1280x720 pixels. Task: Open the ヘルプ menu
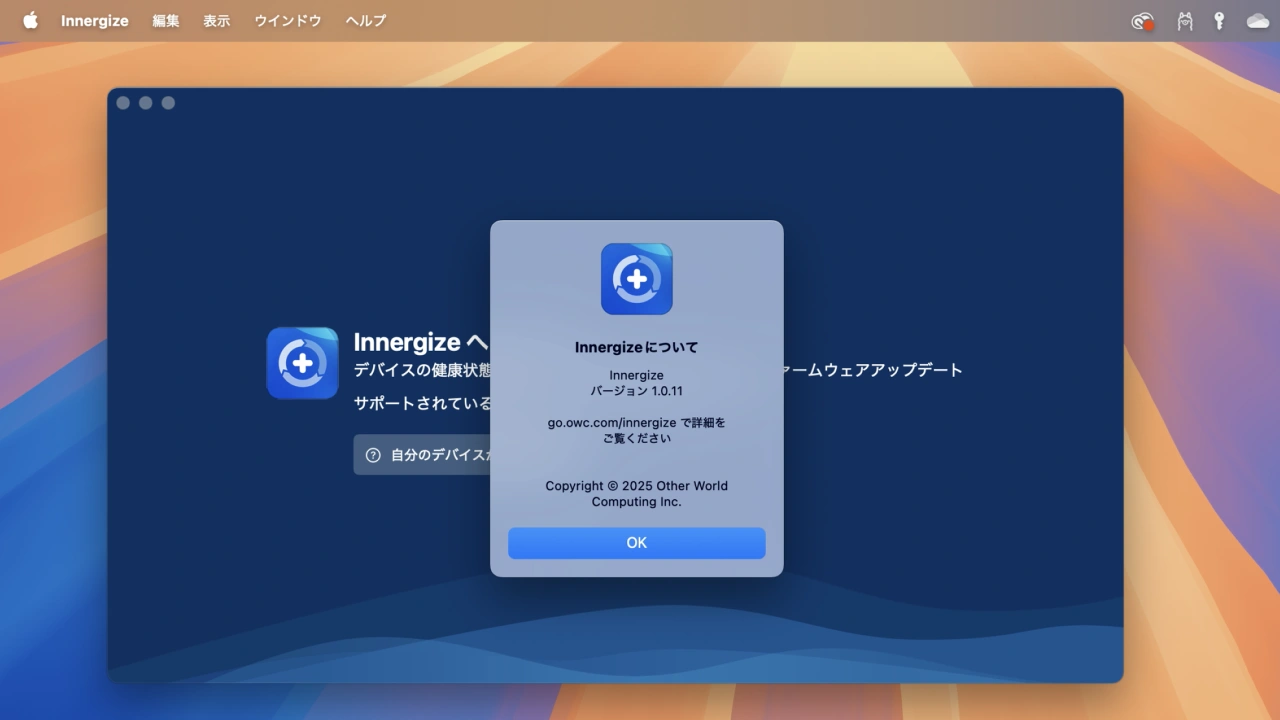[x=365, y=21]
